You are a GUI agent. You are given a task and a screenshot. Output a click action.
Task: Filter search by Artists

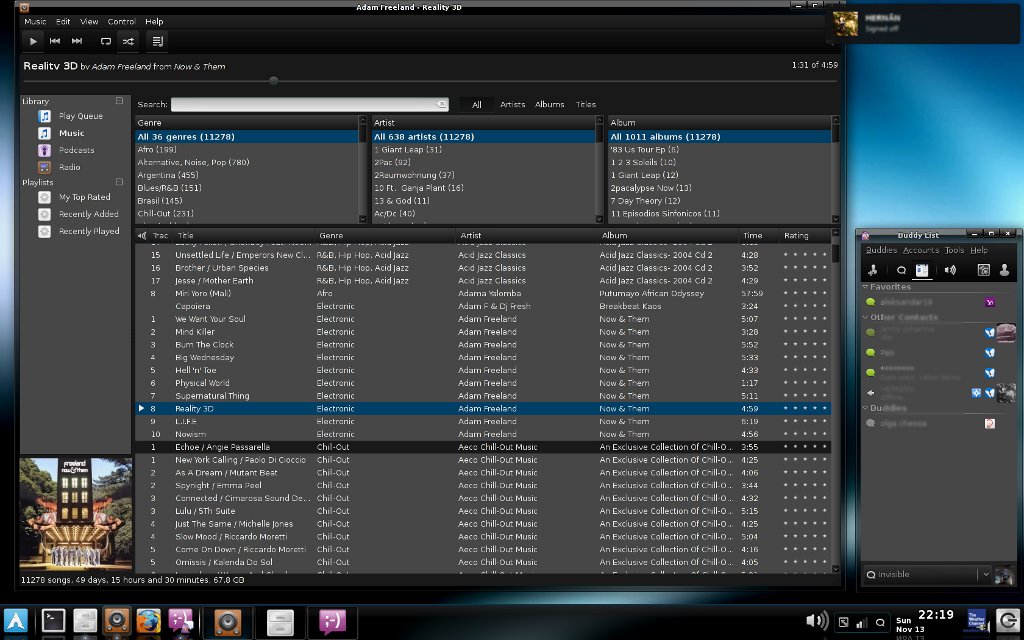[513, 104]
